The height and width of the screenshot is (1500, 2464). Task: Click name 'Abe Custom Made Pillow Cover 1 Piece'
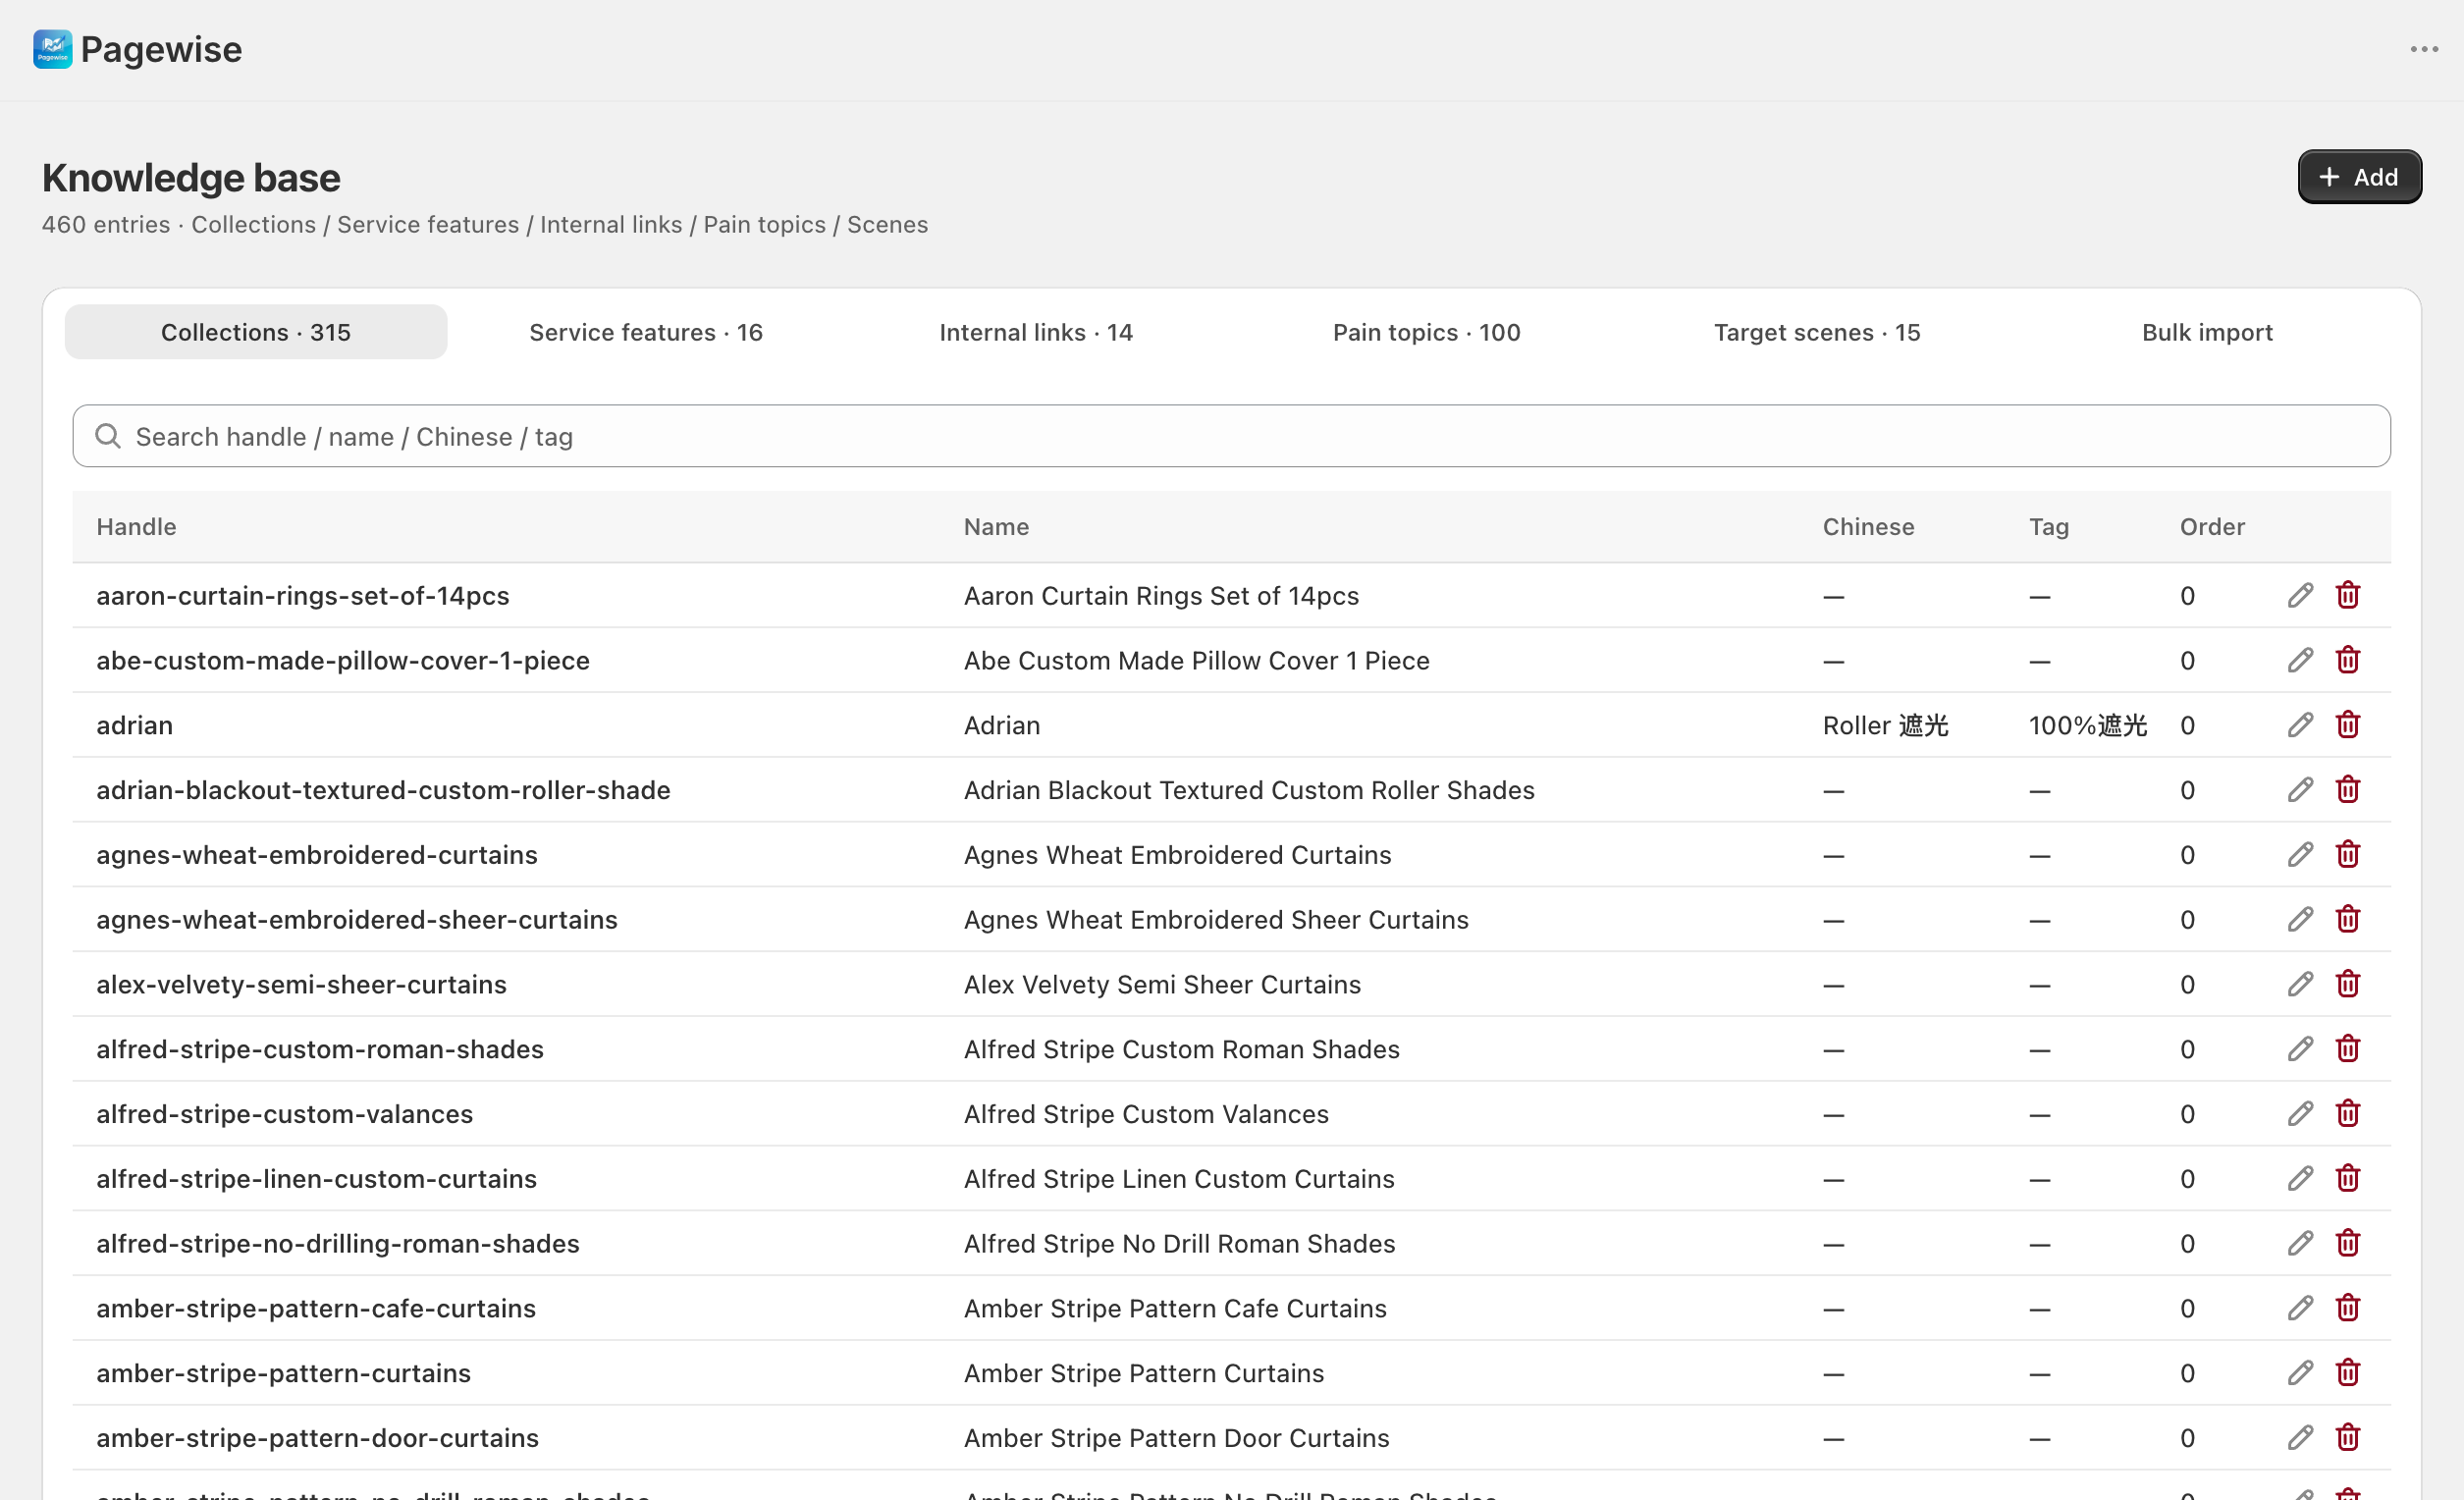pos(1197,660)
